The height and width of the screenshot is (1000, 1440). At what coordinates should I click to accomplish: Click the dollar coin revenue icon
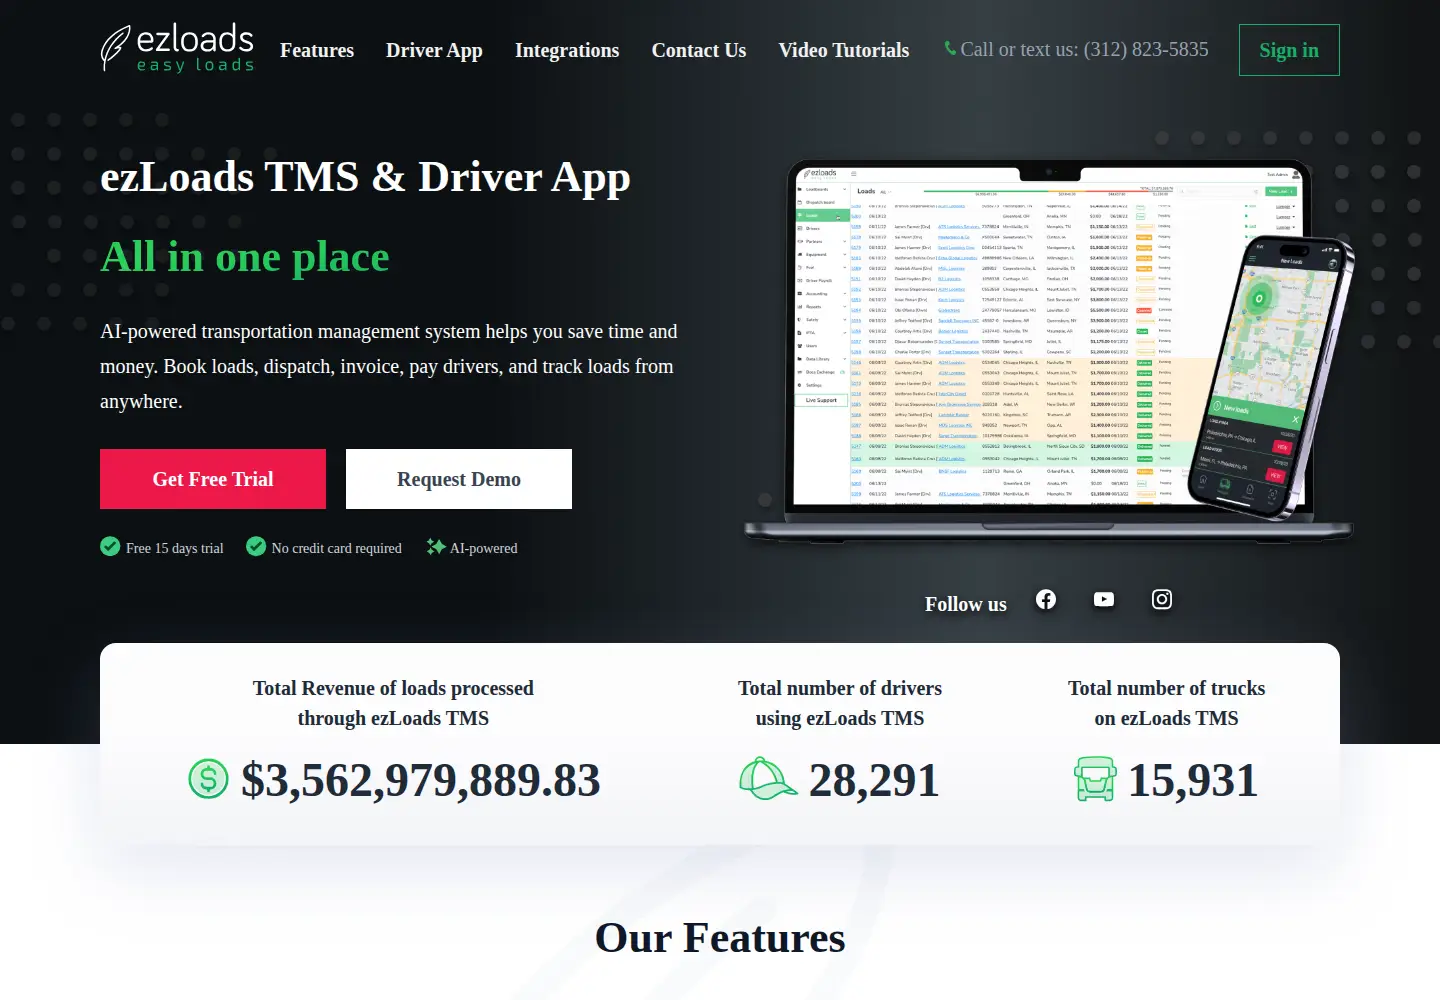(208, 778)
